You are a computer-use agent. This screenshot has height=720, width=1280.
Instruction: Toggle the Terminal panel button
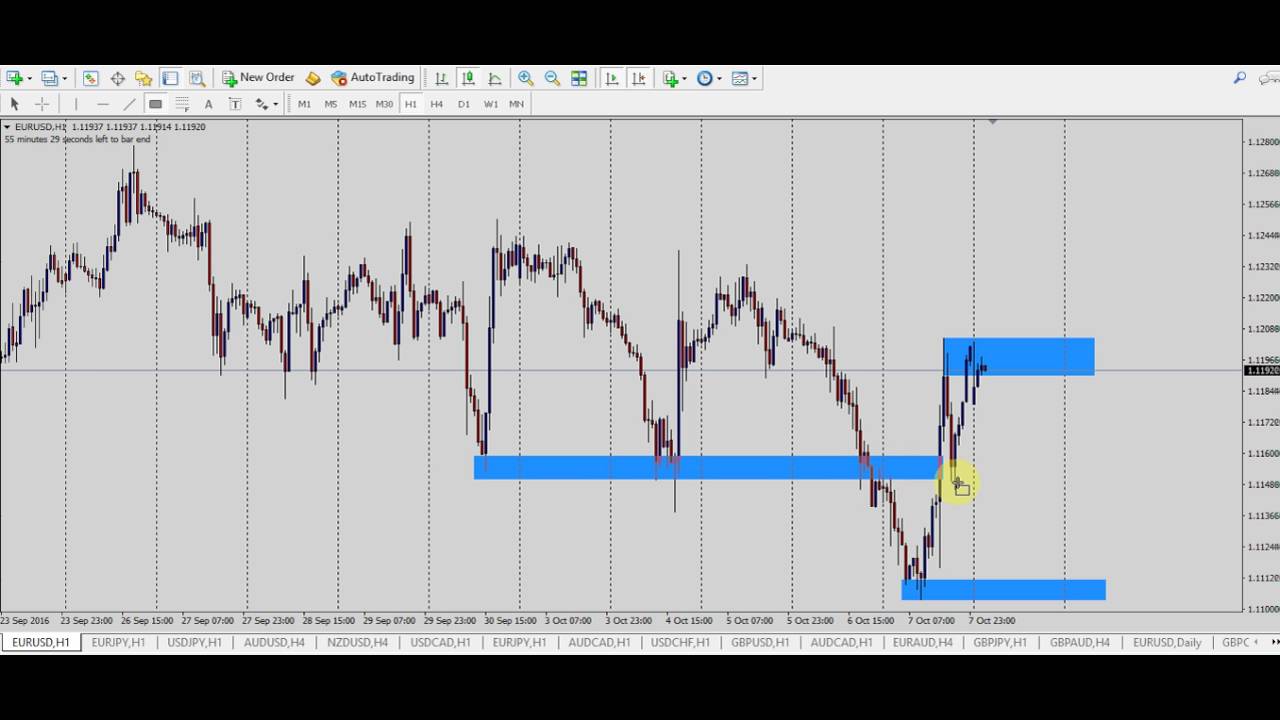point(170,78)
